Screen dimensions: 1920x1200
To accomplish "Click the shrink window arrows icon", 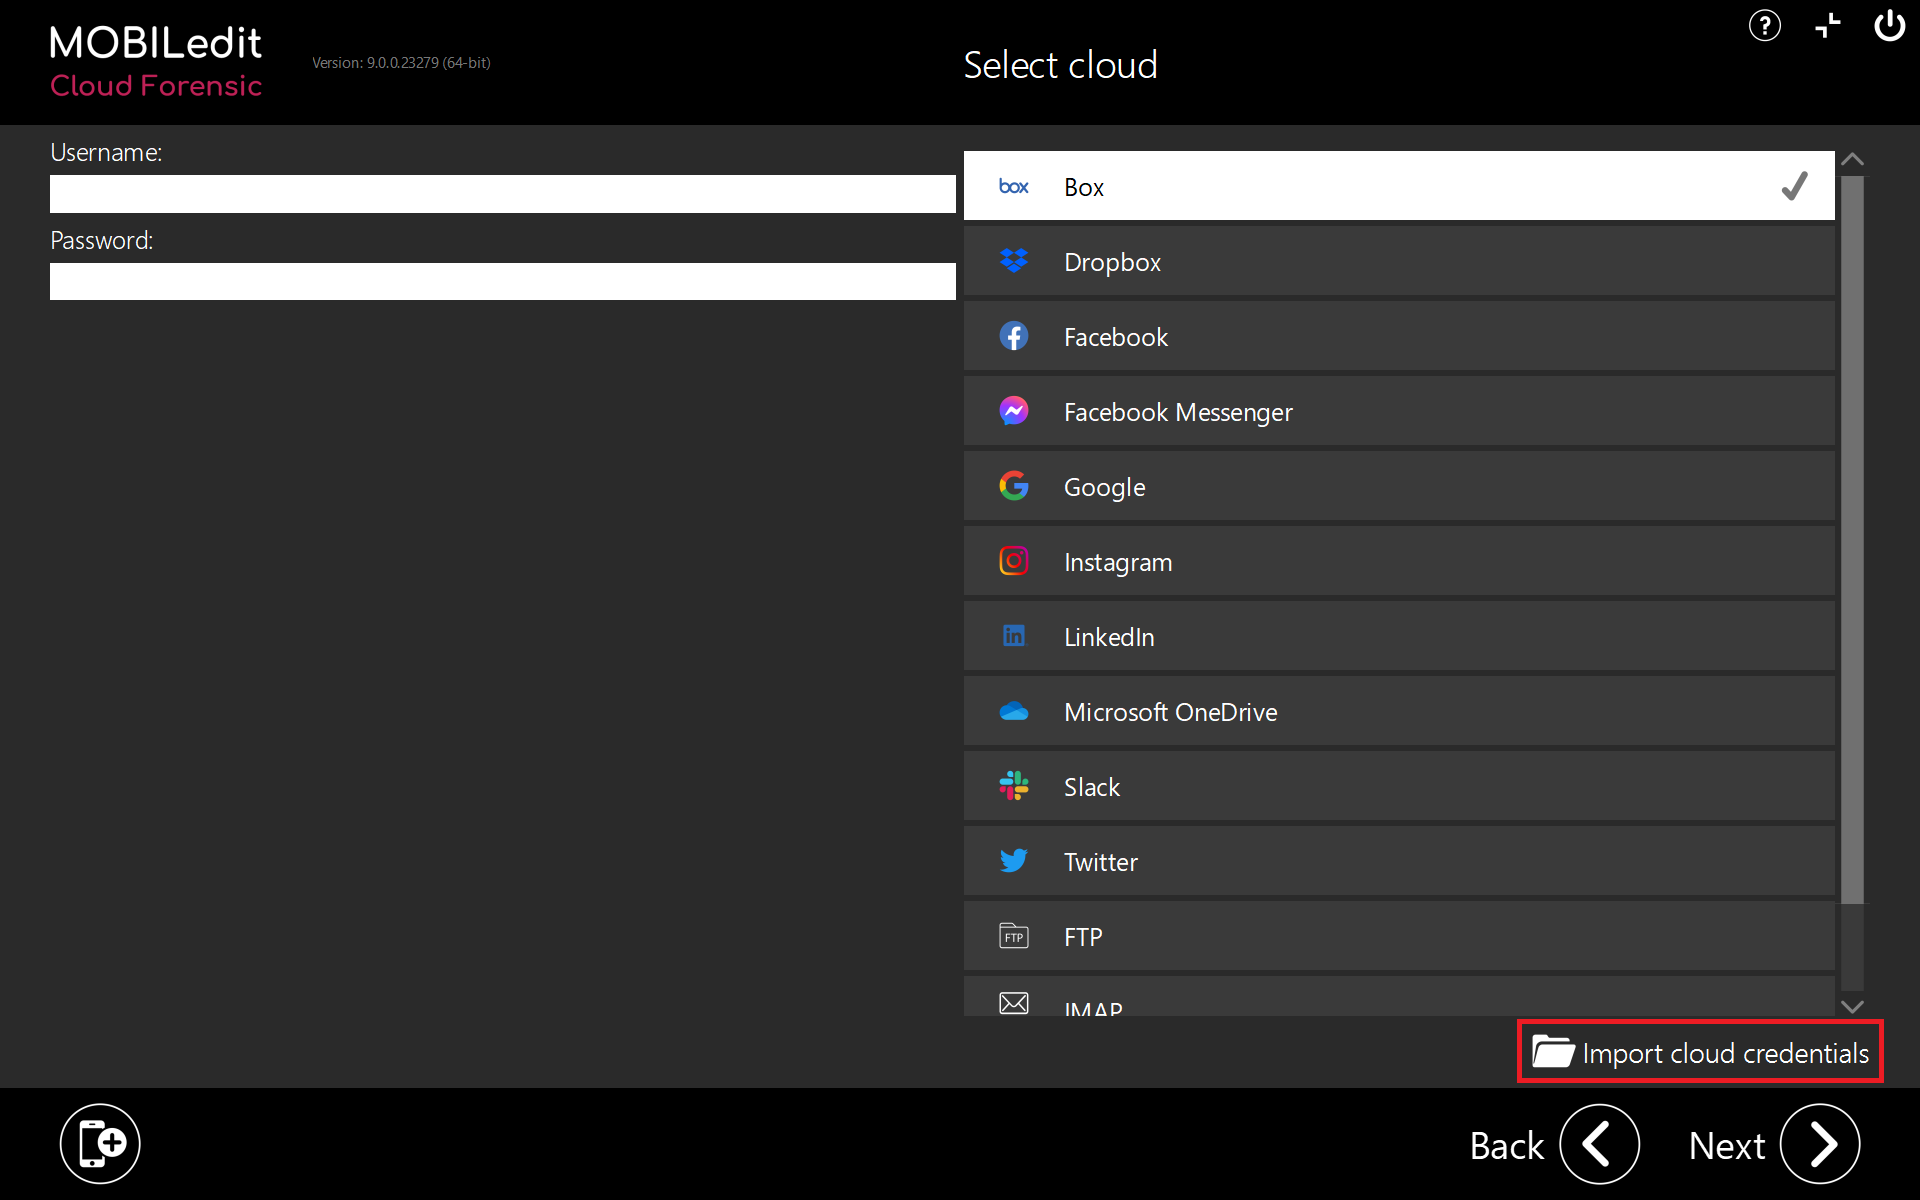I will pyautogui.click(x=1827, y=25).
